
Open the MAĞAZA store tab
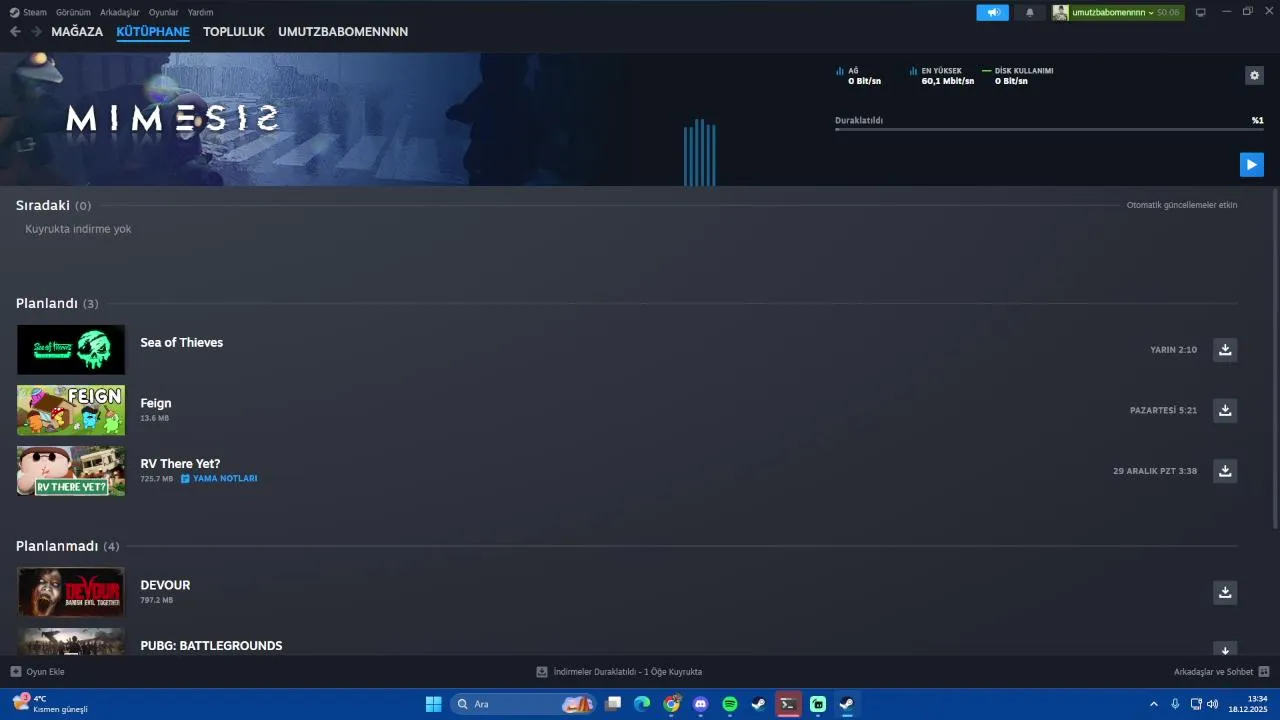[77, 32]
